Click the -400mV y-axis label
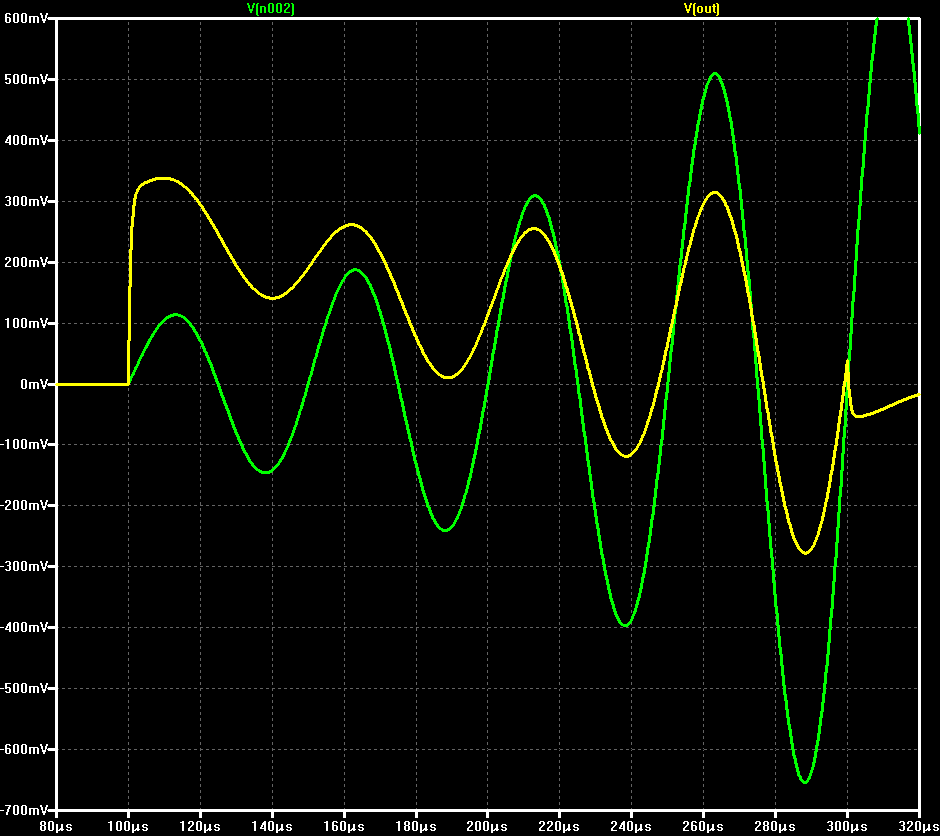This screenshot has width=940, height=836. click(25, 627)
